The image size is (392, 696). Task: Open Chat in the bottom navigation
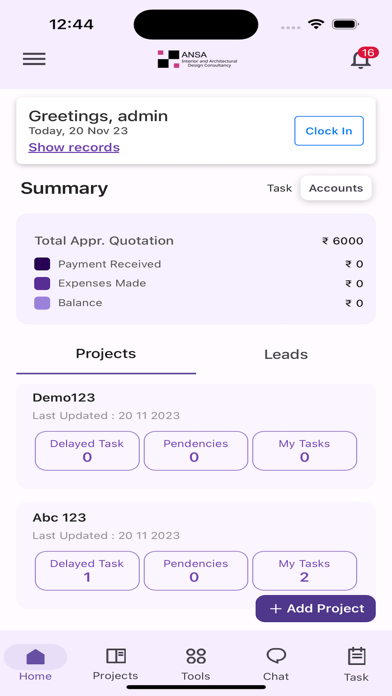click(276, 663)
